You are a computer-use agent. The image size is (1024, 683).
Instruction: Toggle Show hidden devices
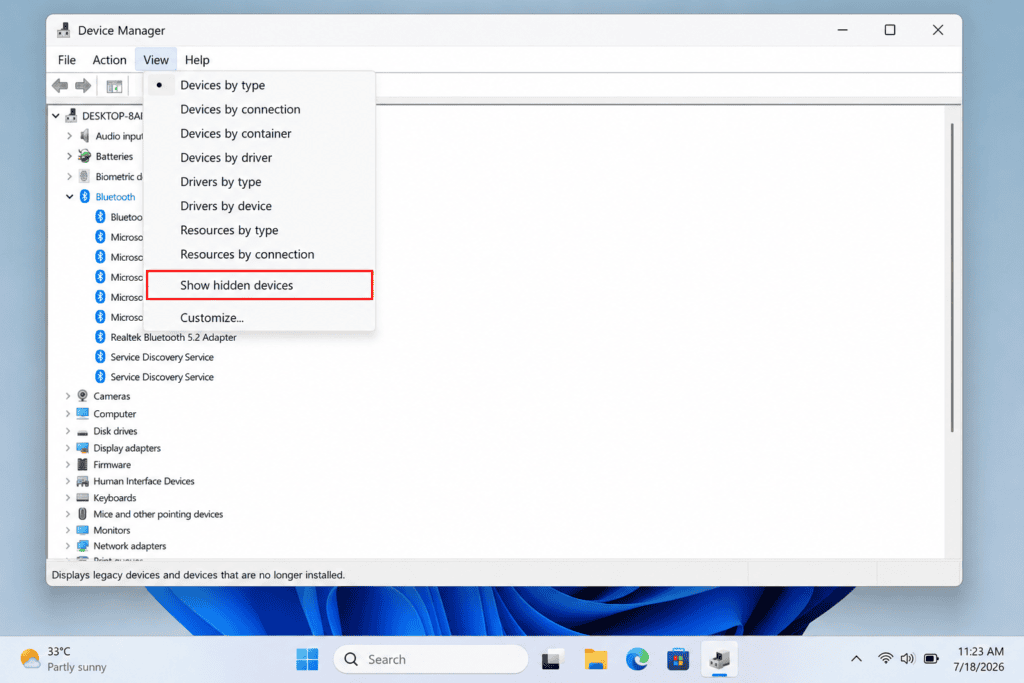coord(259,285)
